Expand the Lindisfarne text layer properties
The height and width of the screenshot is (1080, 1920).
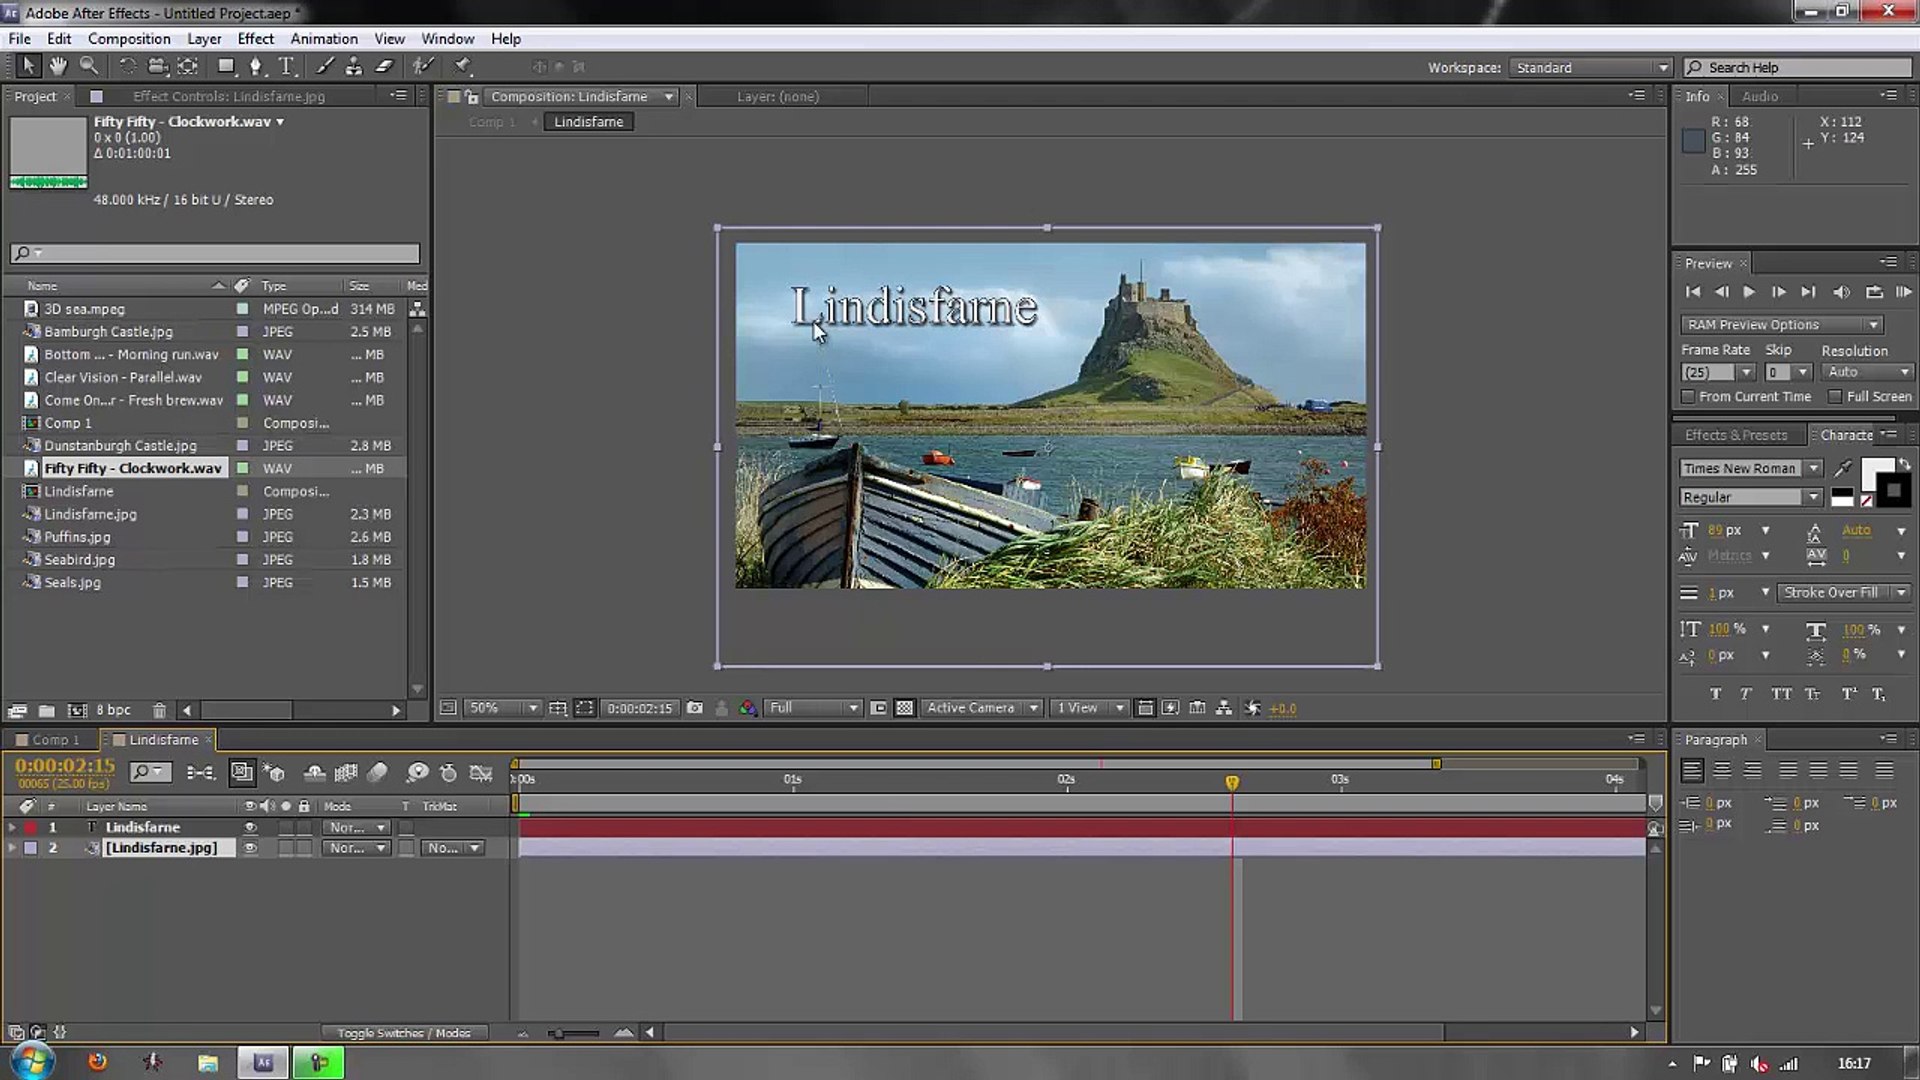(x=12, y=828)
